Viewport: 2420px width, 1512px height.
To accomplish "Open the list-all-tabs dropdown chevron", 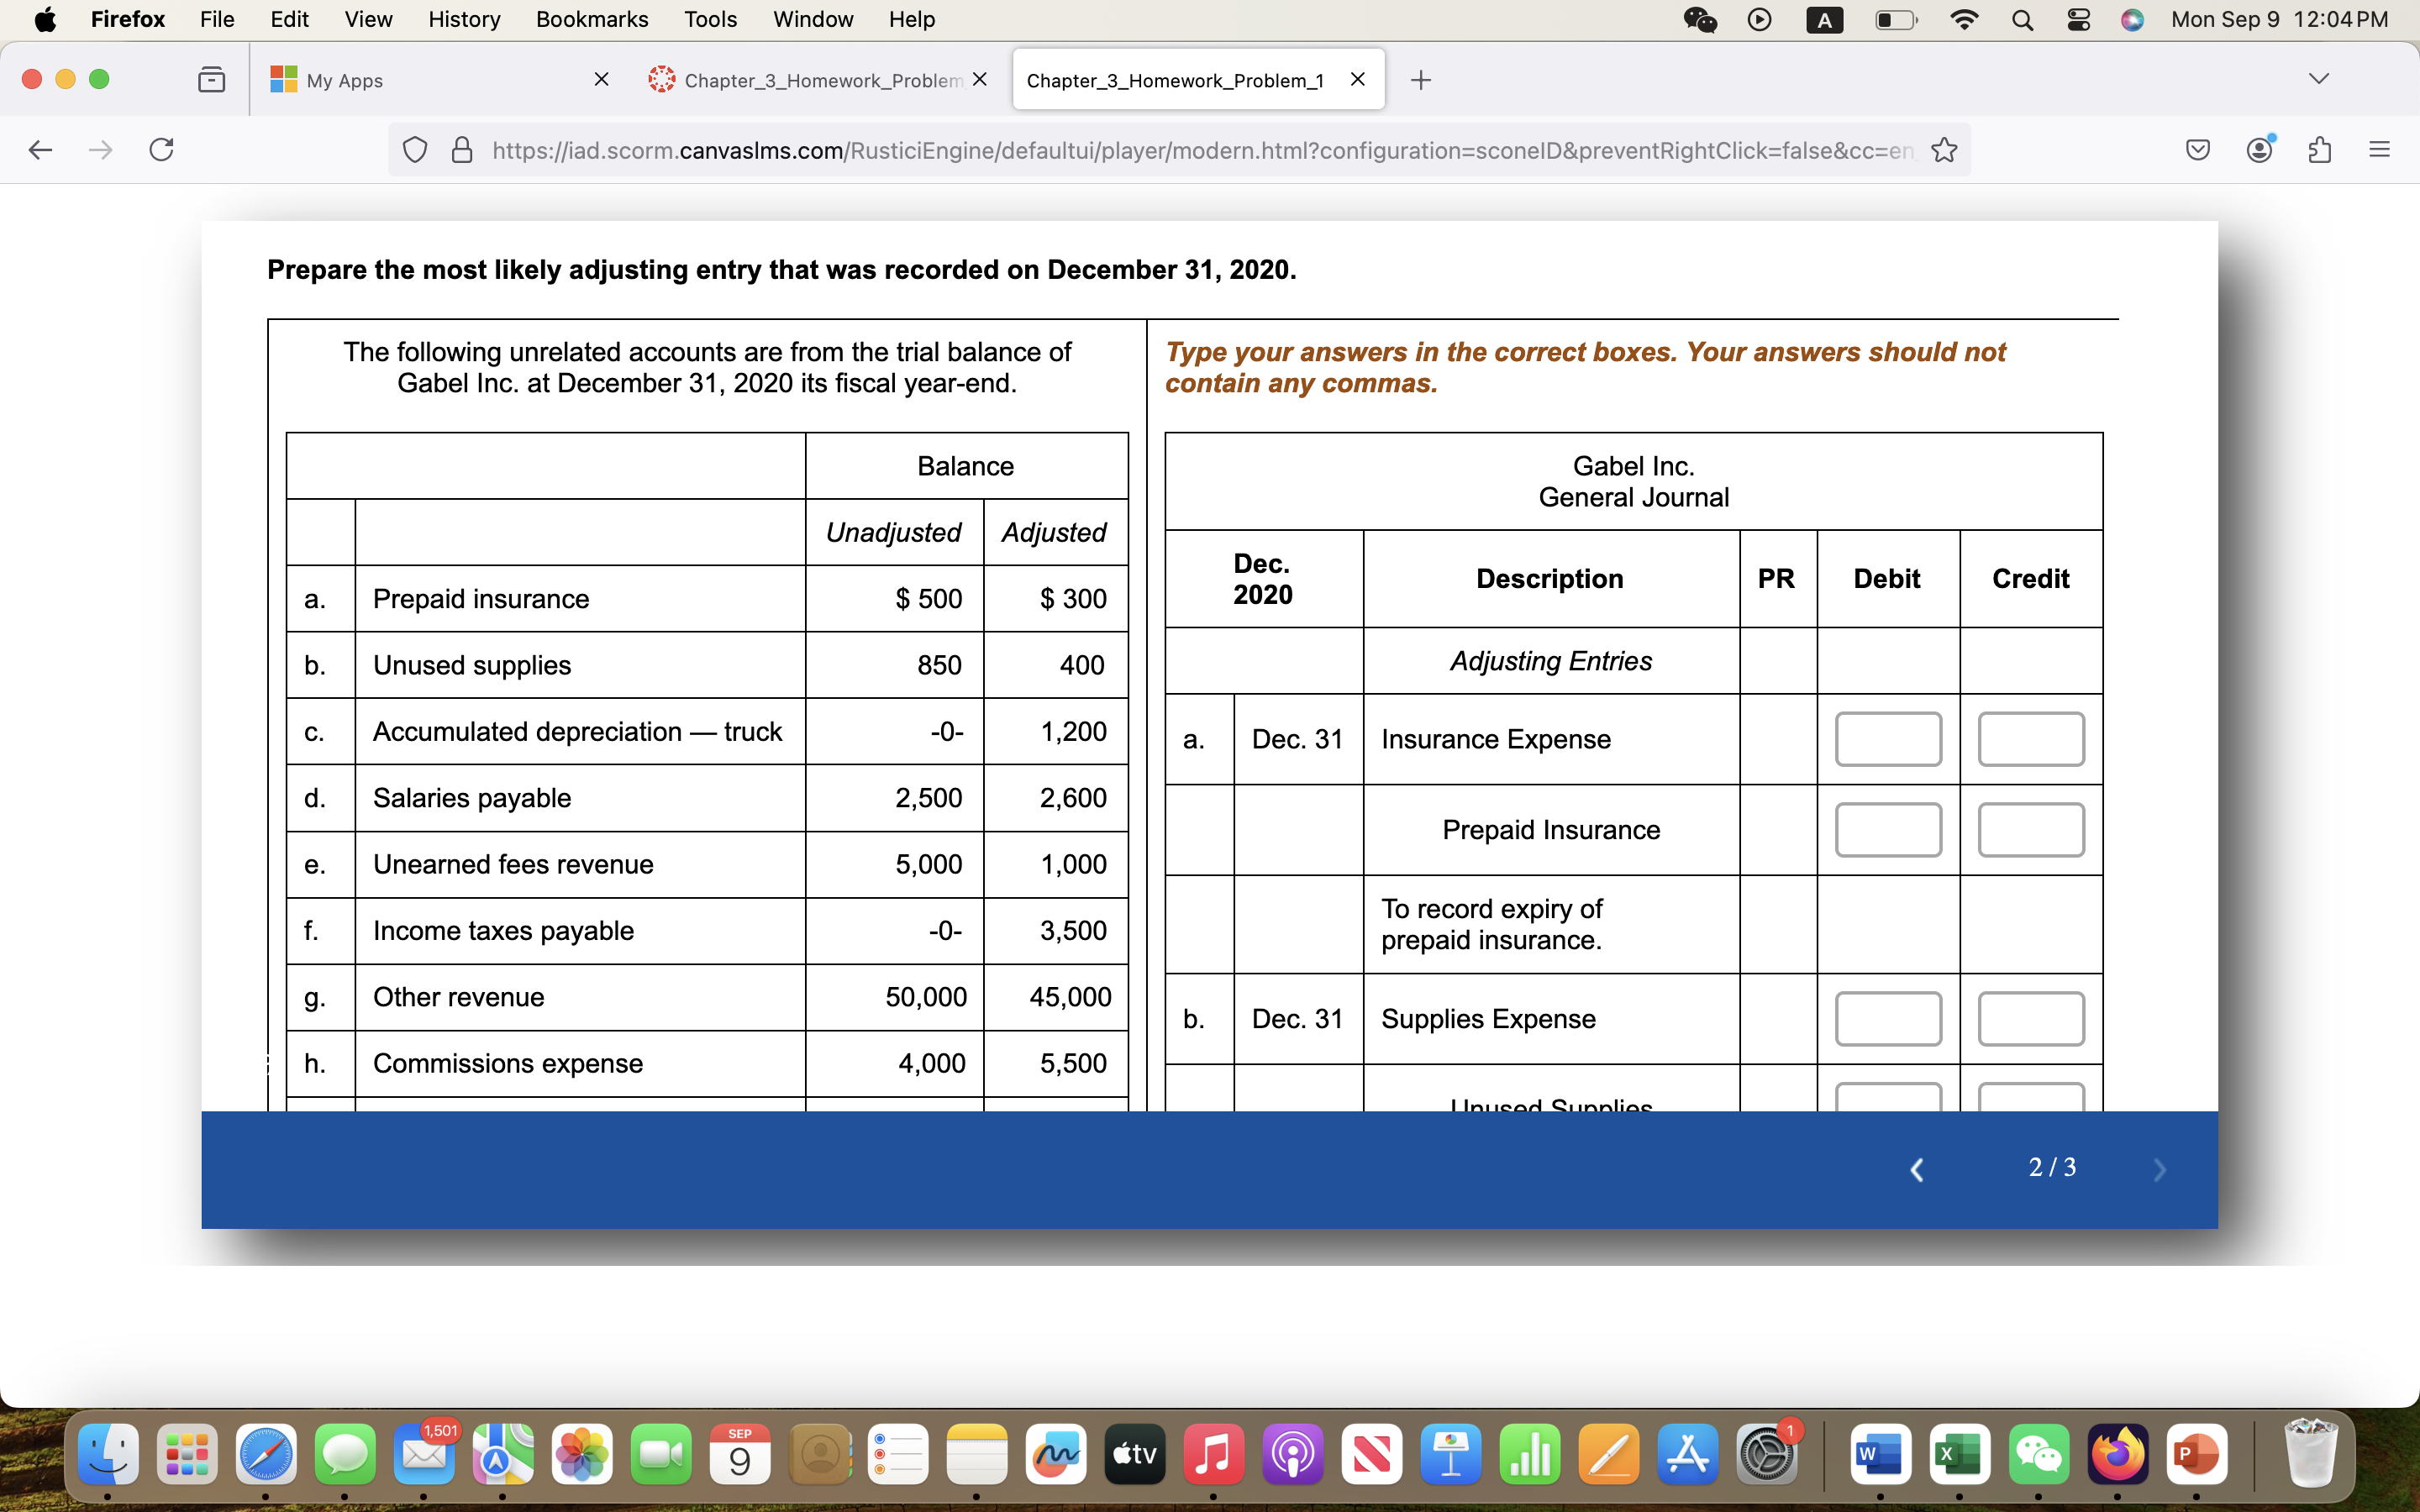I will click(x=2318, y=79).
